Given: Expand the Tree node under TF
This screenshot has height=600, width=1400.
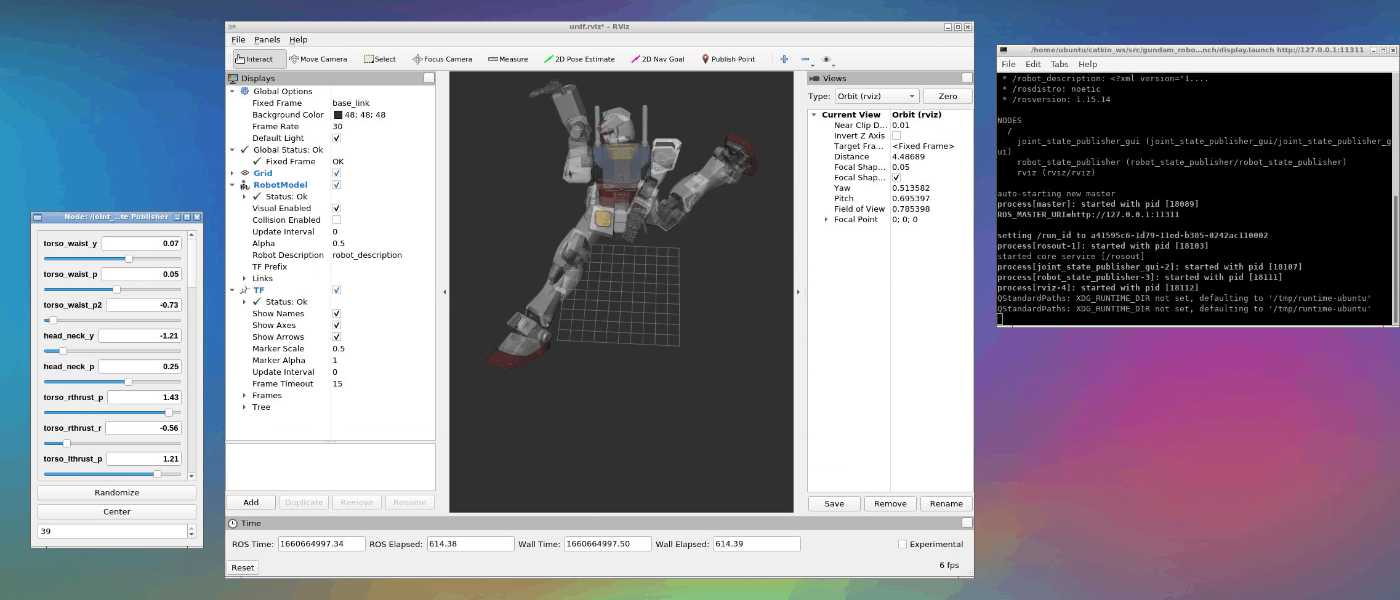Looking at the screenshot, I should point(244,407).
